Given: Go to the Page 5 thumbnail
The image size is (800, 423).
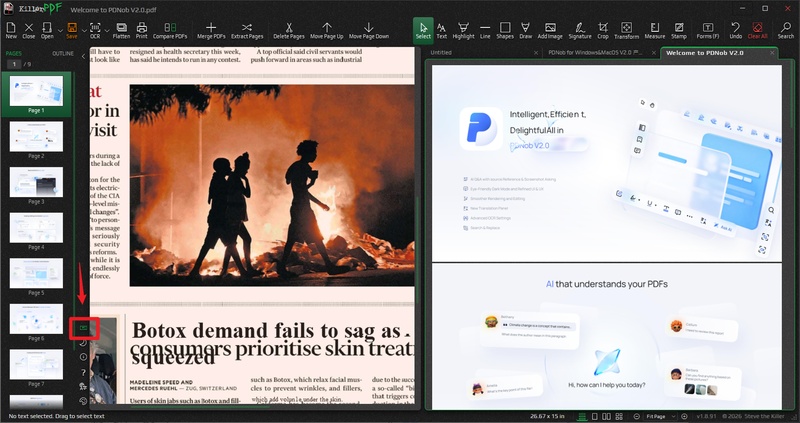Looking at the screenshot, I should (36, 273).
